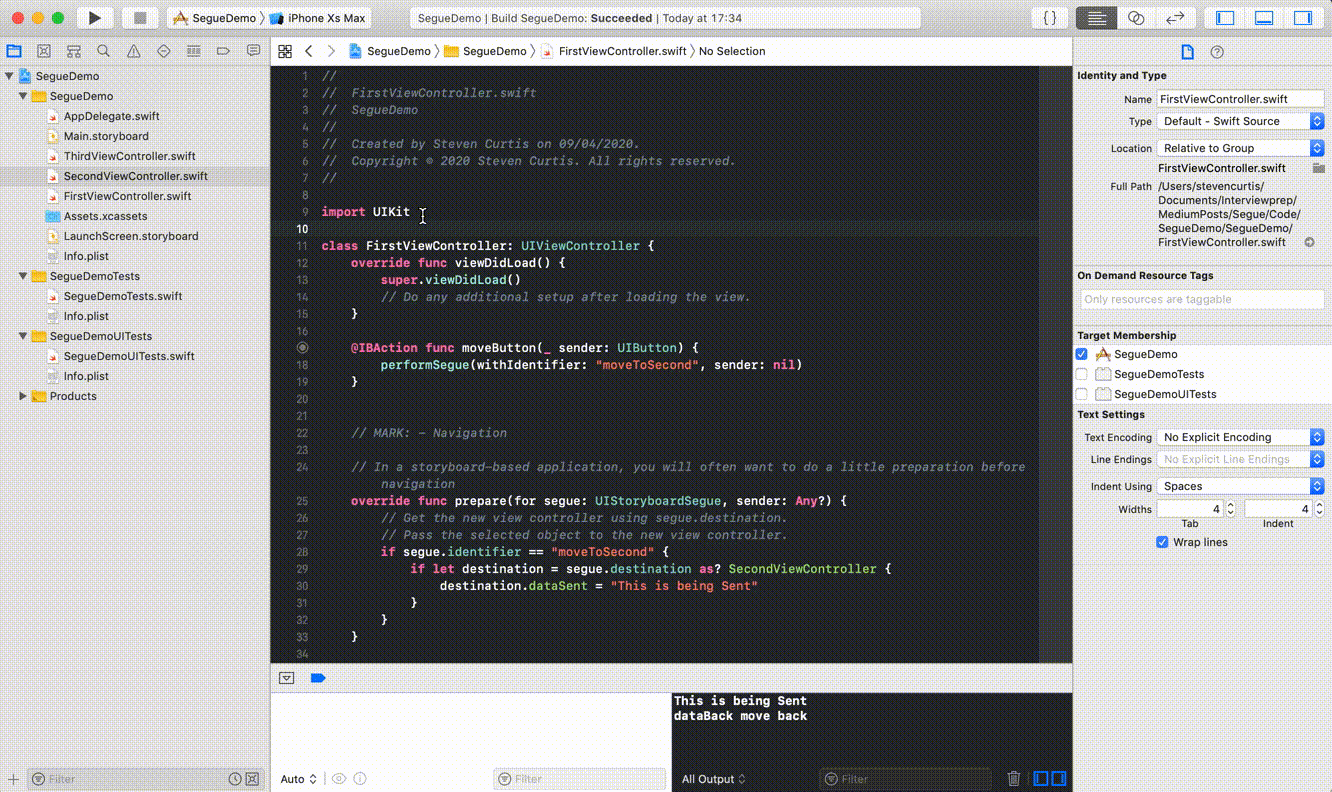Click the variable info icon

[360, 779]
